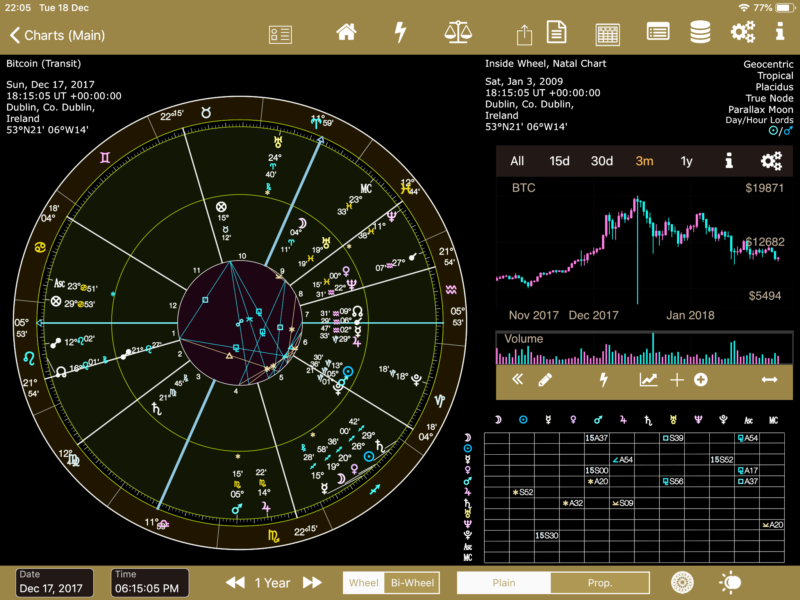Toggle the day/night brightness icon

coord(730,582)
